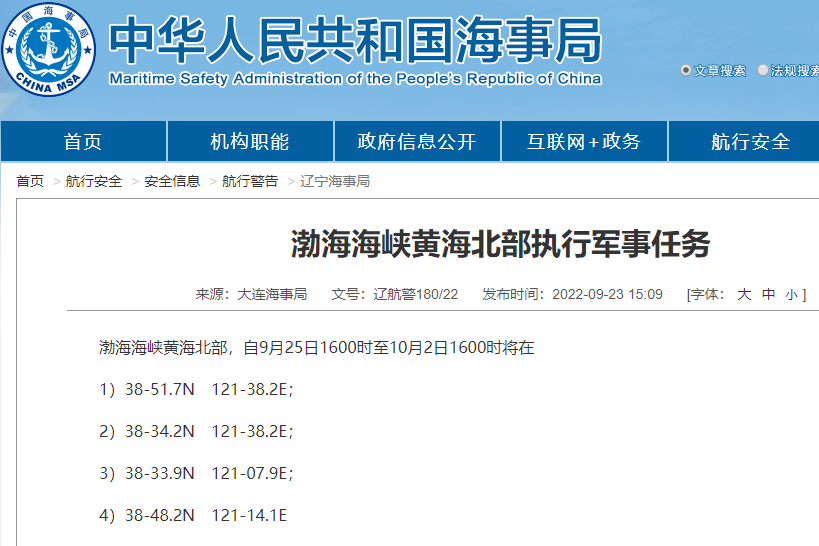Click the source text 来源:大连海事局
This screenshot has width=819, height=546.
(x=251, y=294)
